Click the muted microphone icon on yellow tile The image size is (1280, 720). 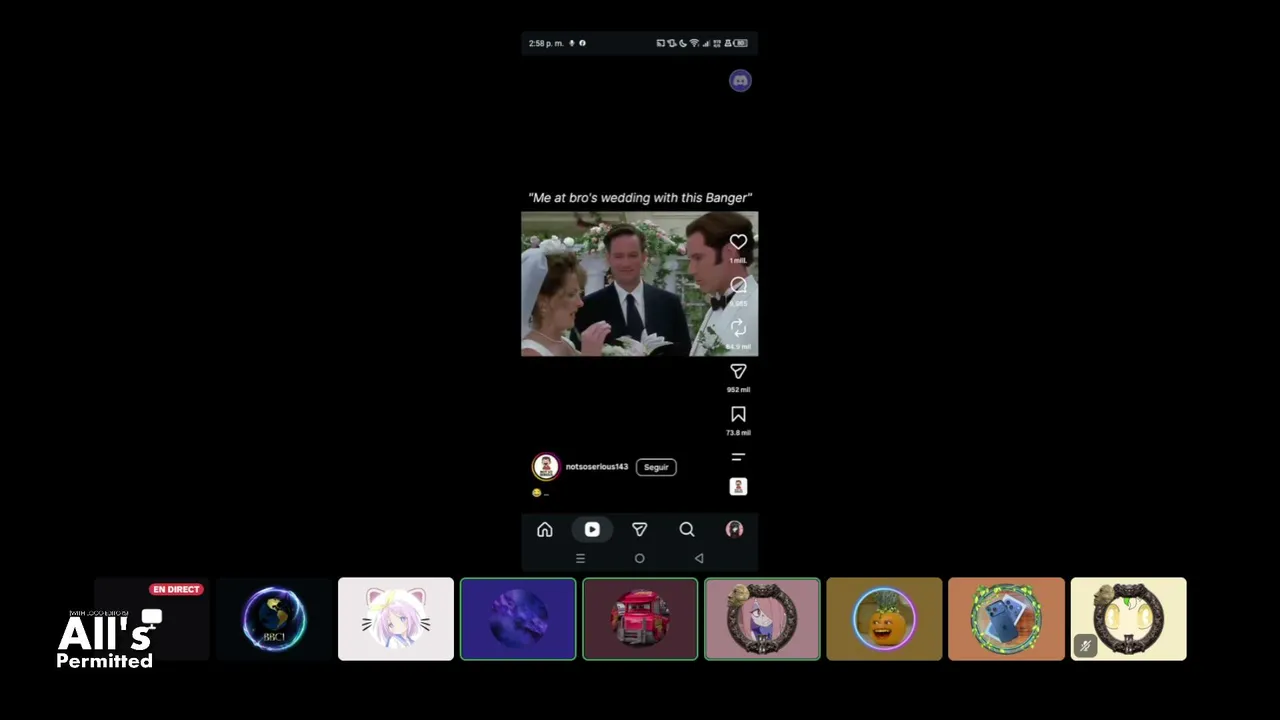(x=1085, y=646)
